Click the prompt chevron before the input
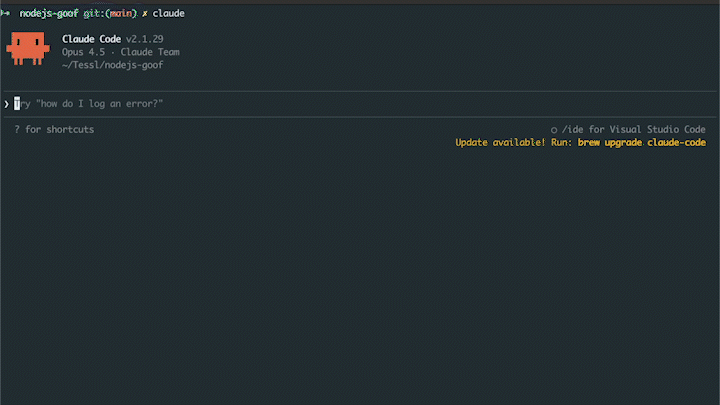The height and width of the screenshot is (405, 720). [x=6, y=104]
